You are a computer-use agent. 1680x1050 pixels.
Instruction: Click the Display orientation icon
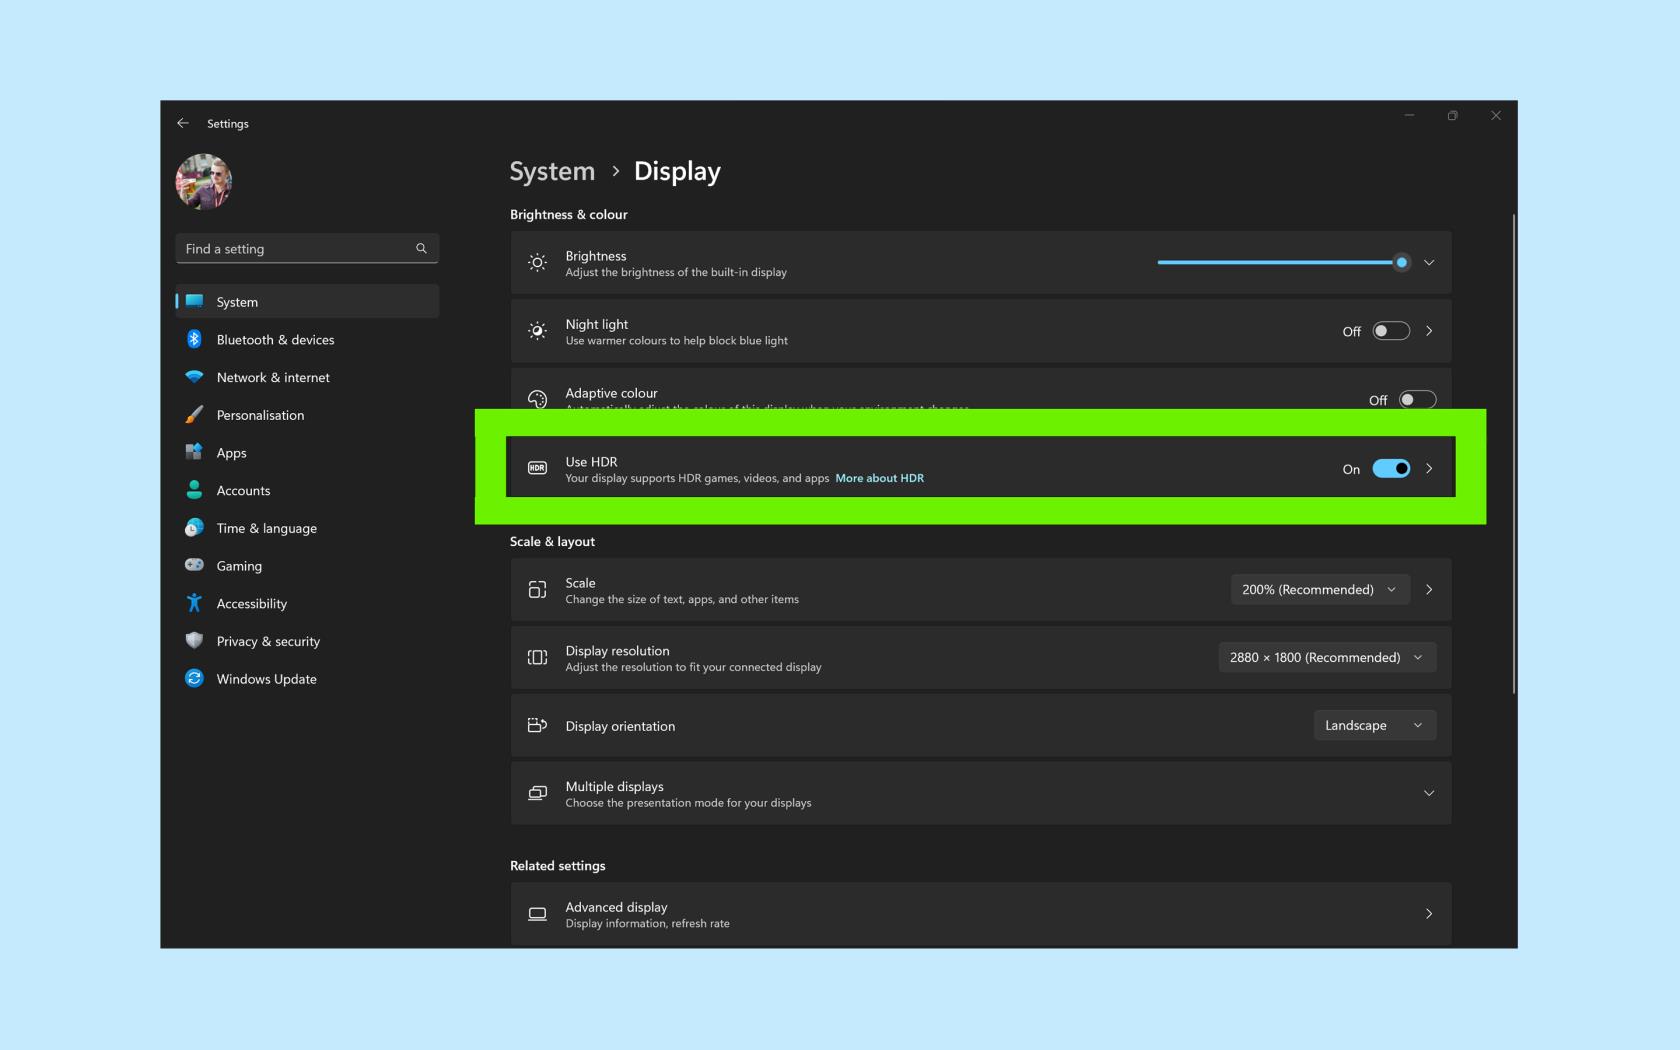(537, 725)
